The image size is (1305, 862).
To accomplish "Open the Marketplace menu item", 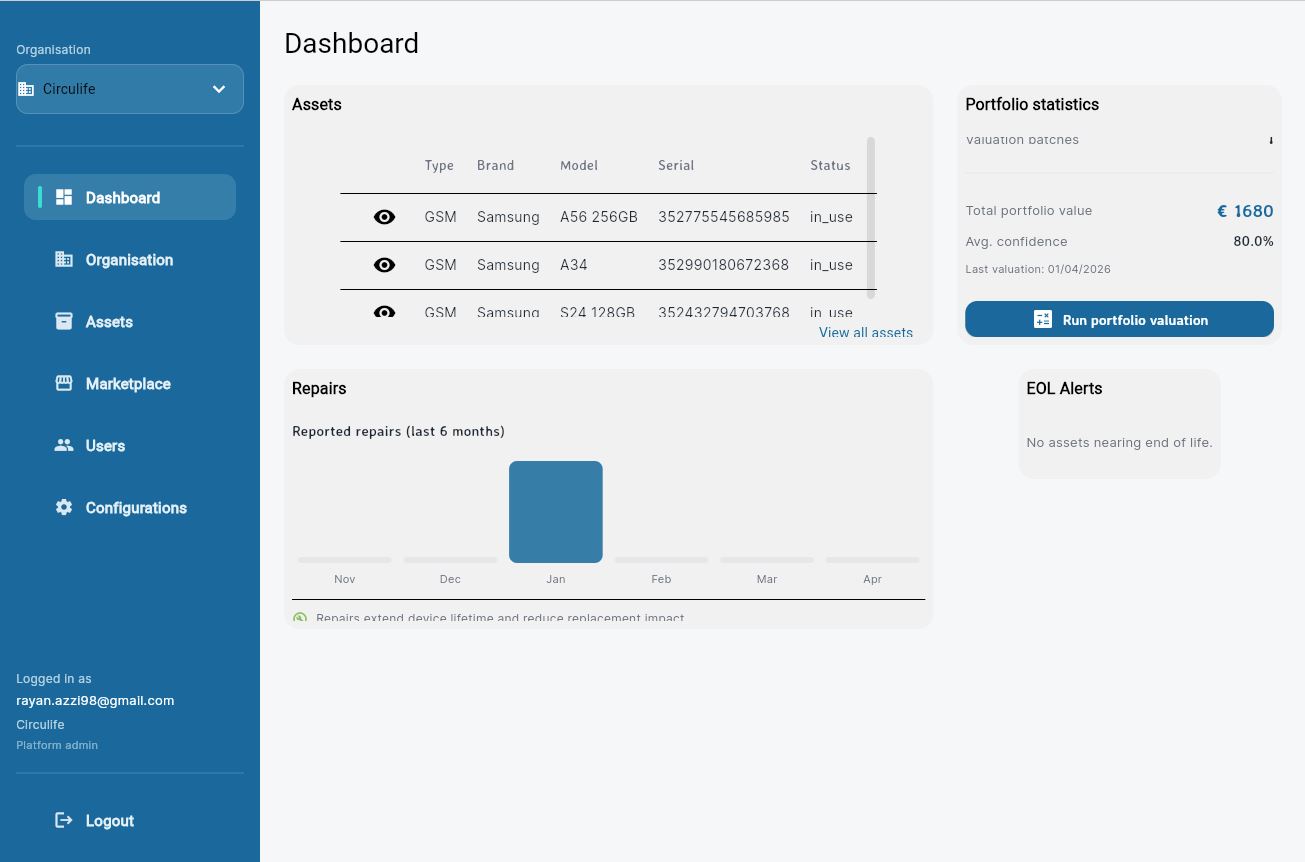I will (128, 384).
